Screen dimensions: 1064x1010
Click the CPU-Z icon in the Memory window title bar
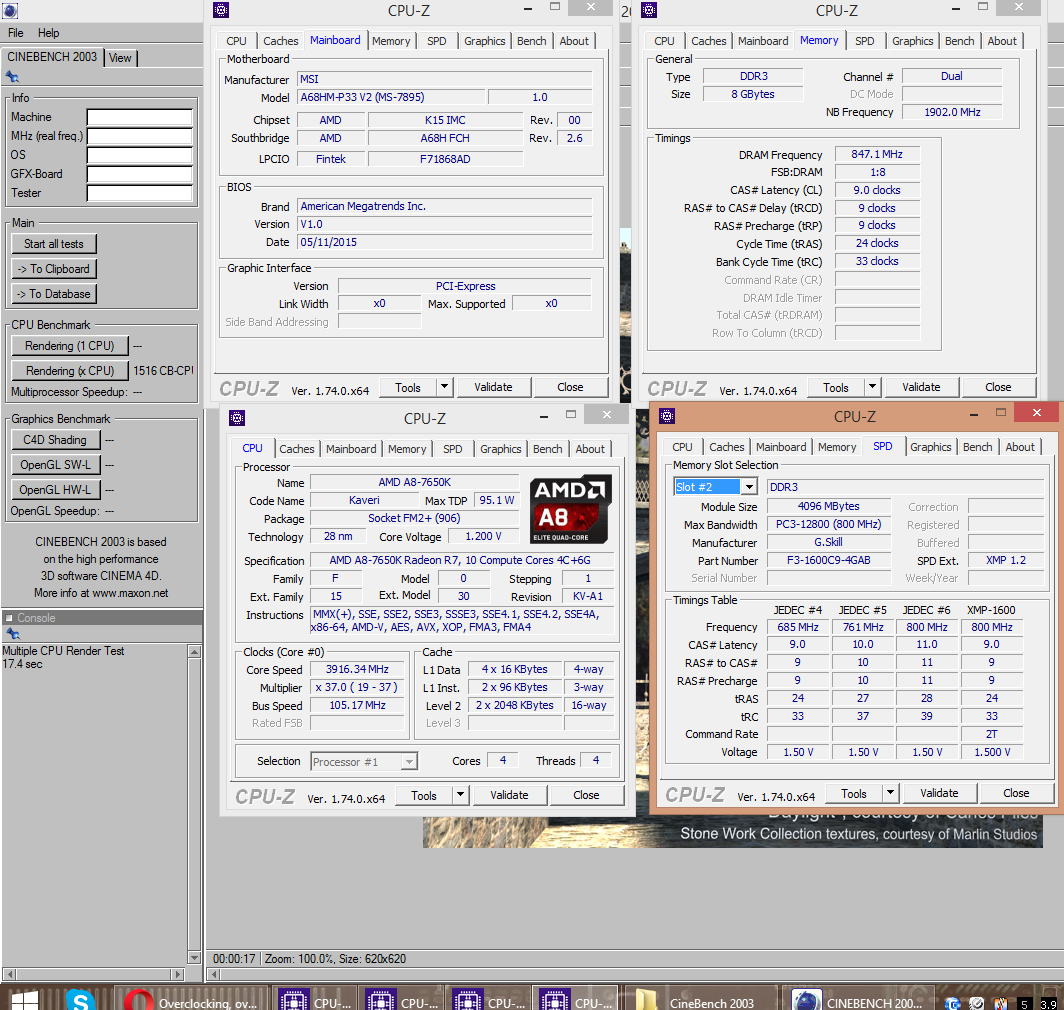click(649, 10)
